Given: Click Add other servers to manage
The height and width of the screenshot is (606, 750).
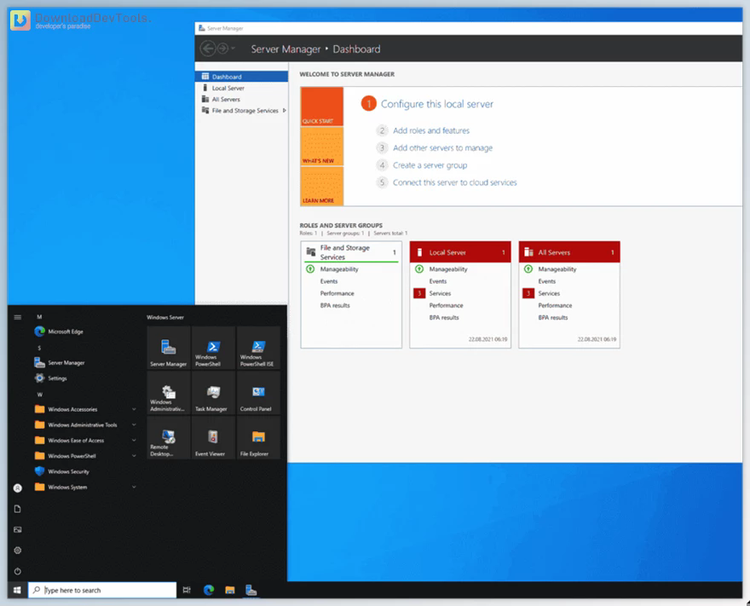Looking at the screenshot, I should pos(442,148).
